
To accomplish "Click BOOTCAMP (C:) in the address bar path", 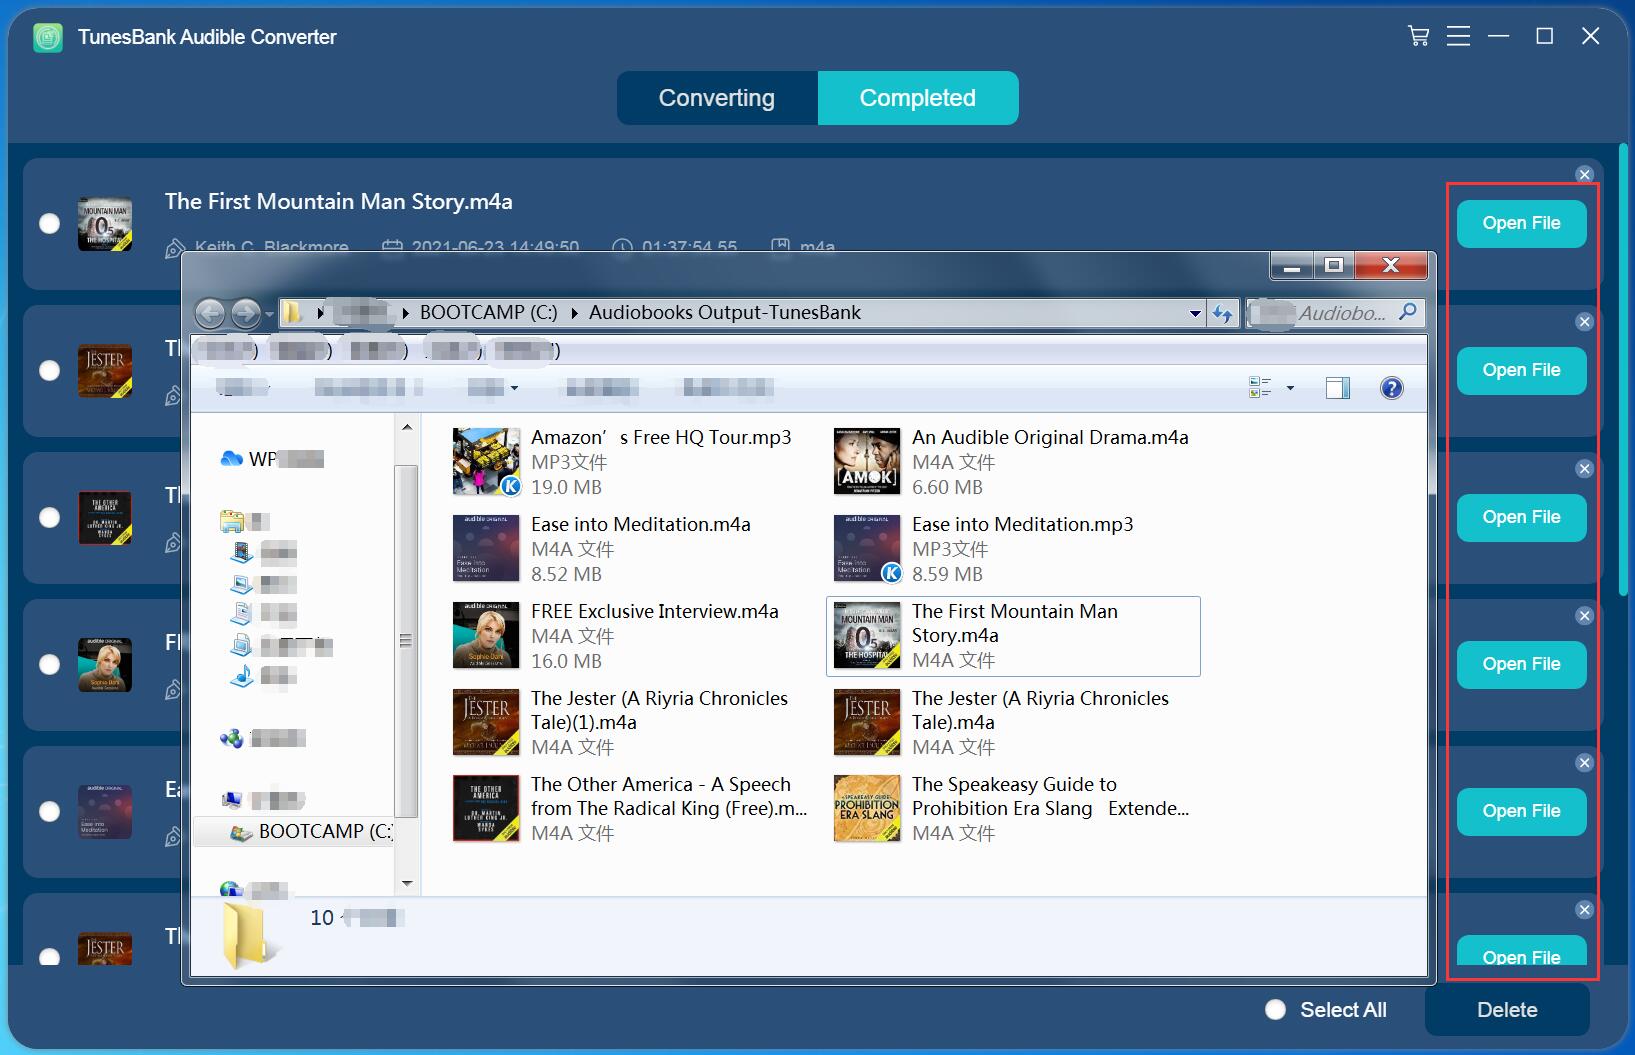I will 489,312.
